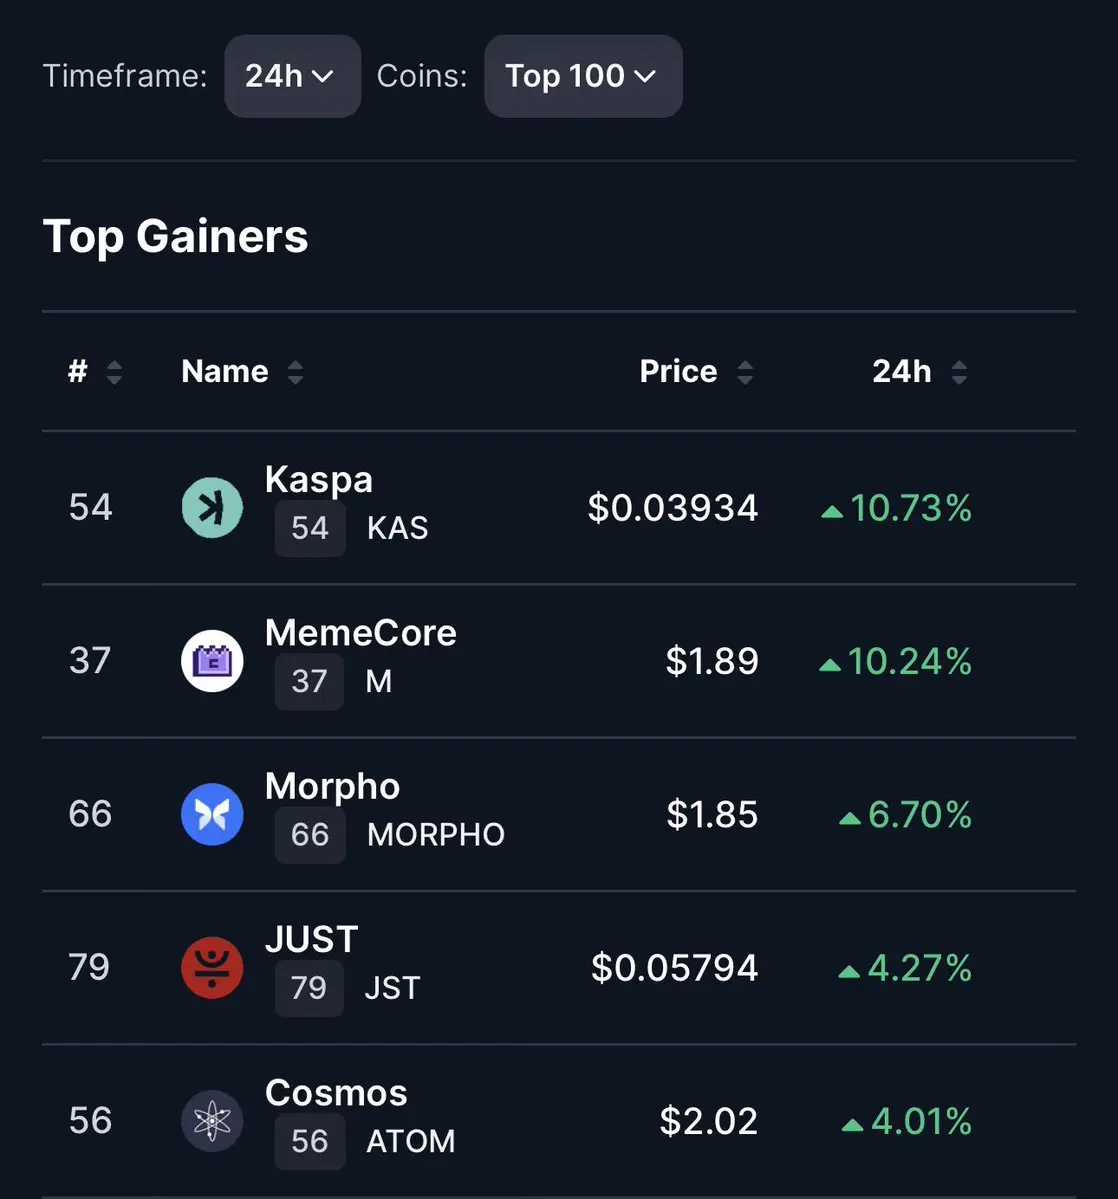Click the JUST coin name
Screen dimensions: 1118x1199
(311, 939)
